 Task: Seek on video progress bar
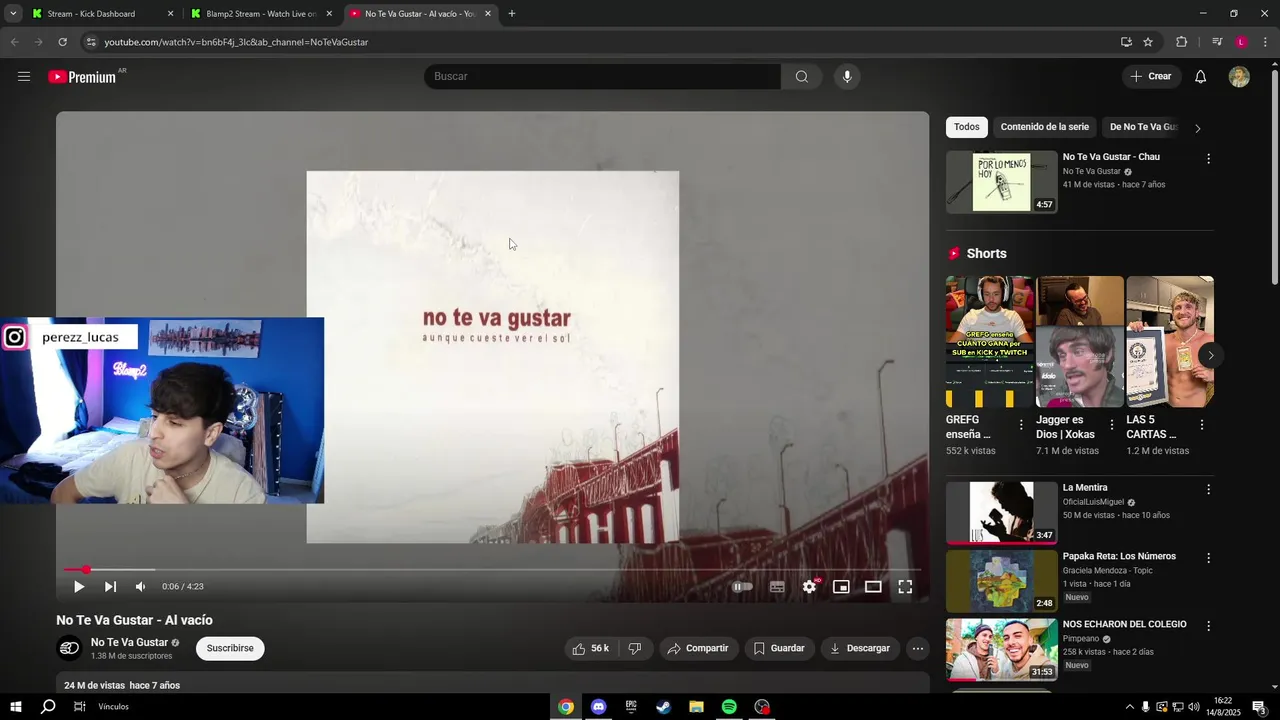click(492, 570)
